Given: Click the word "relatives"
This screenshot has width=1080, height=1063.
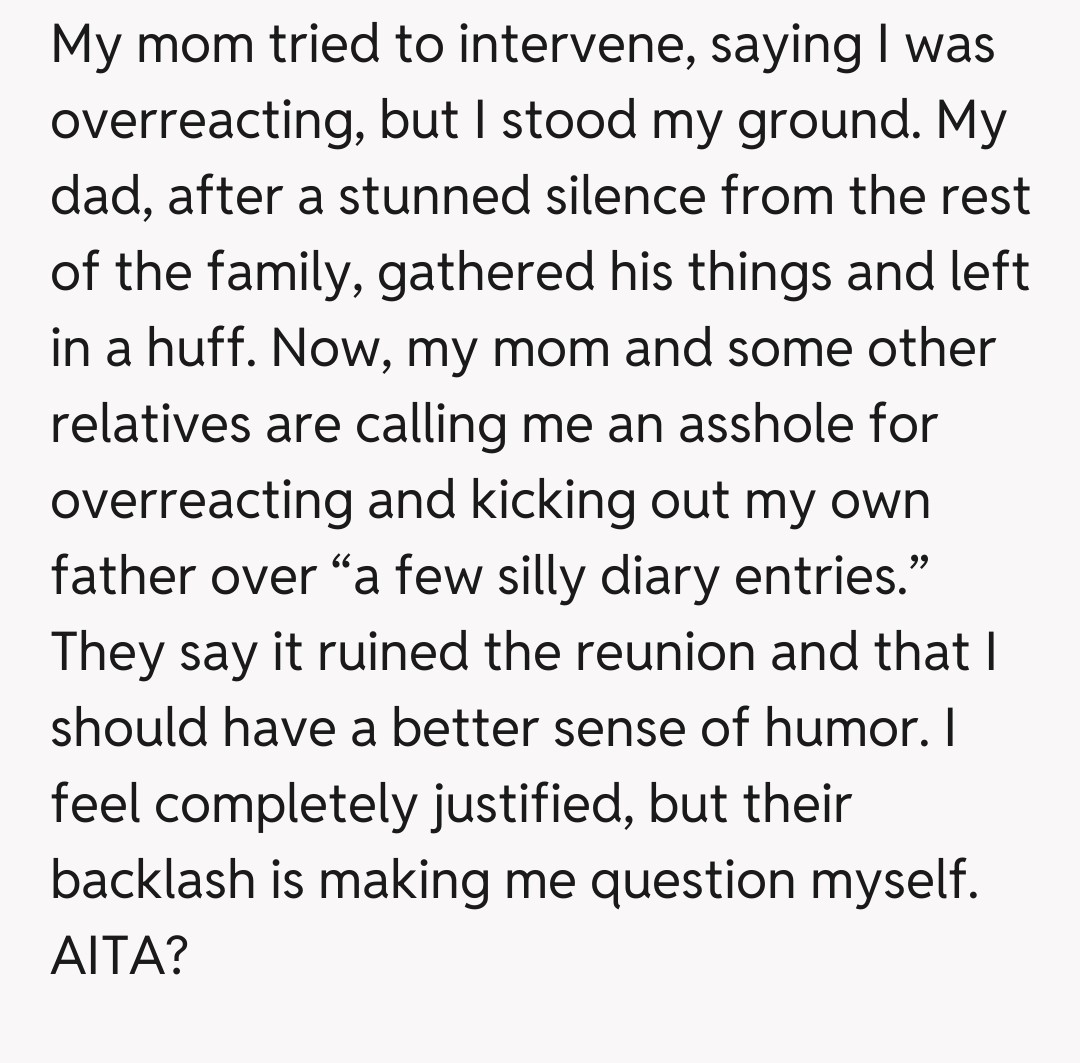Looking at the screenshot, I should tap(150, 425).
